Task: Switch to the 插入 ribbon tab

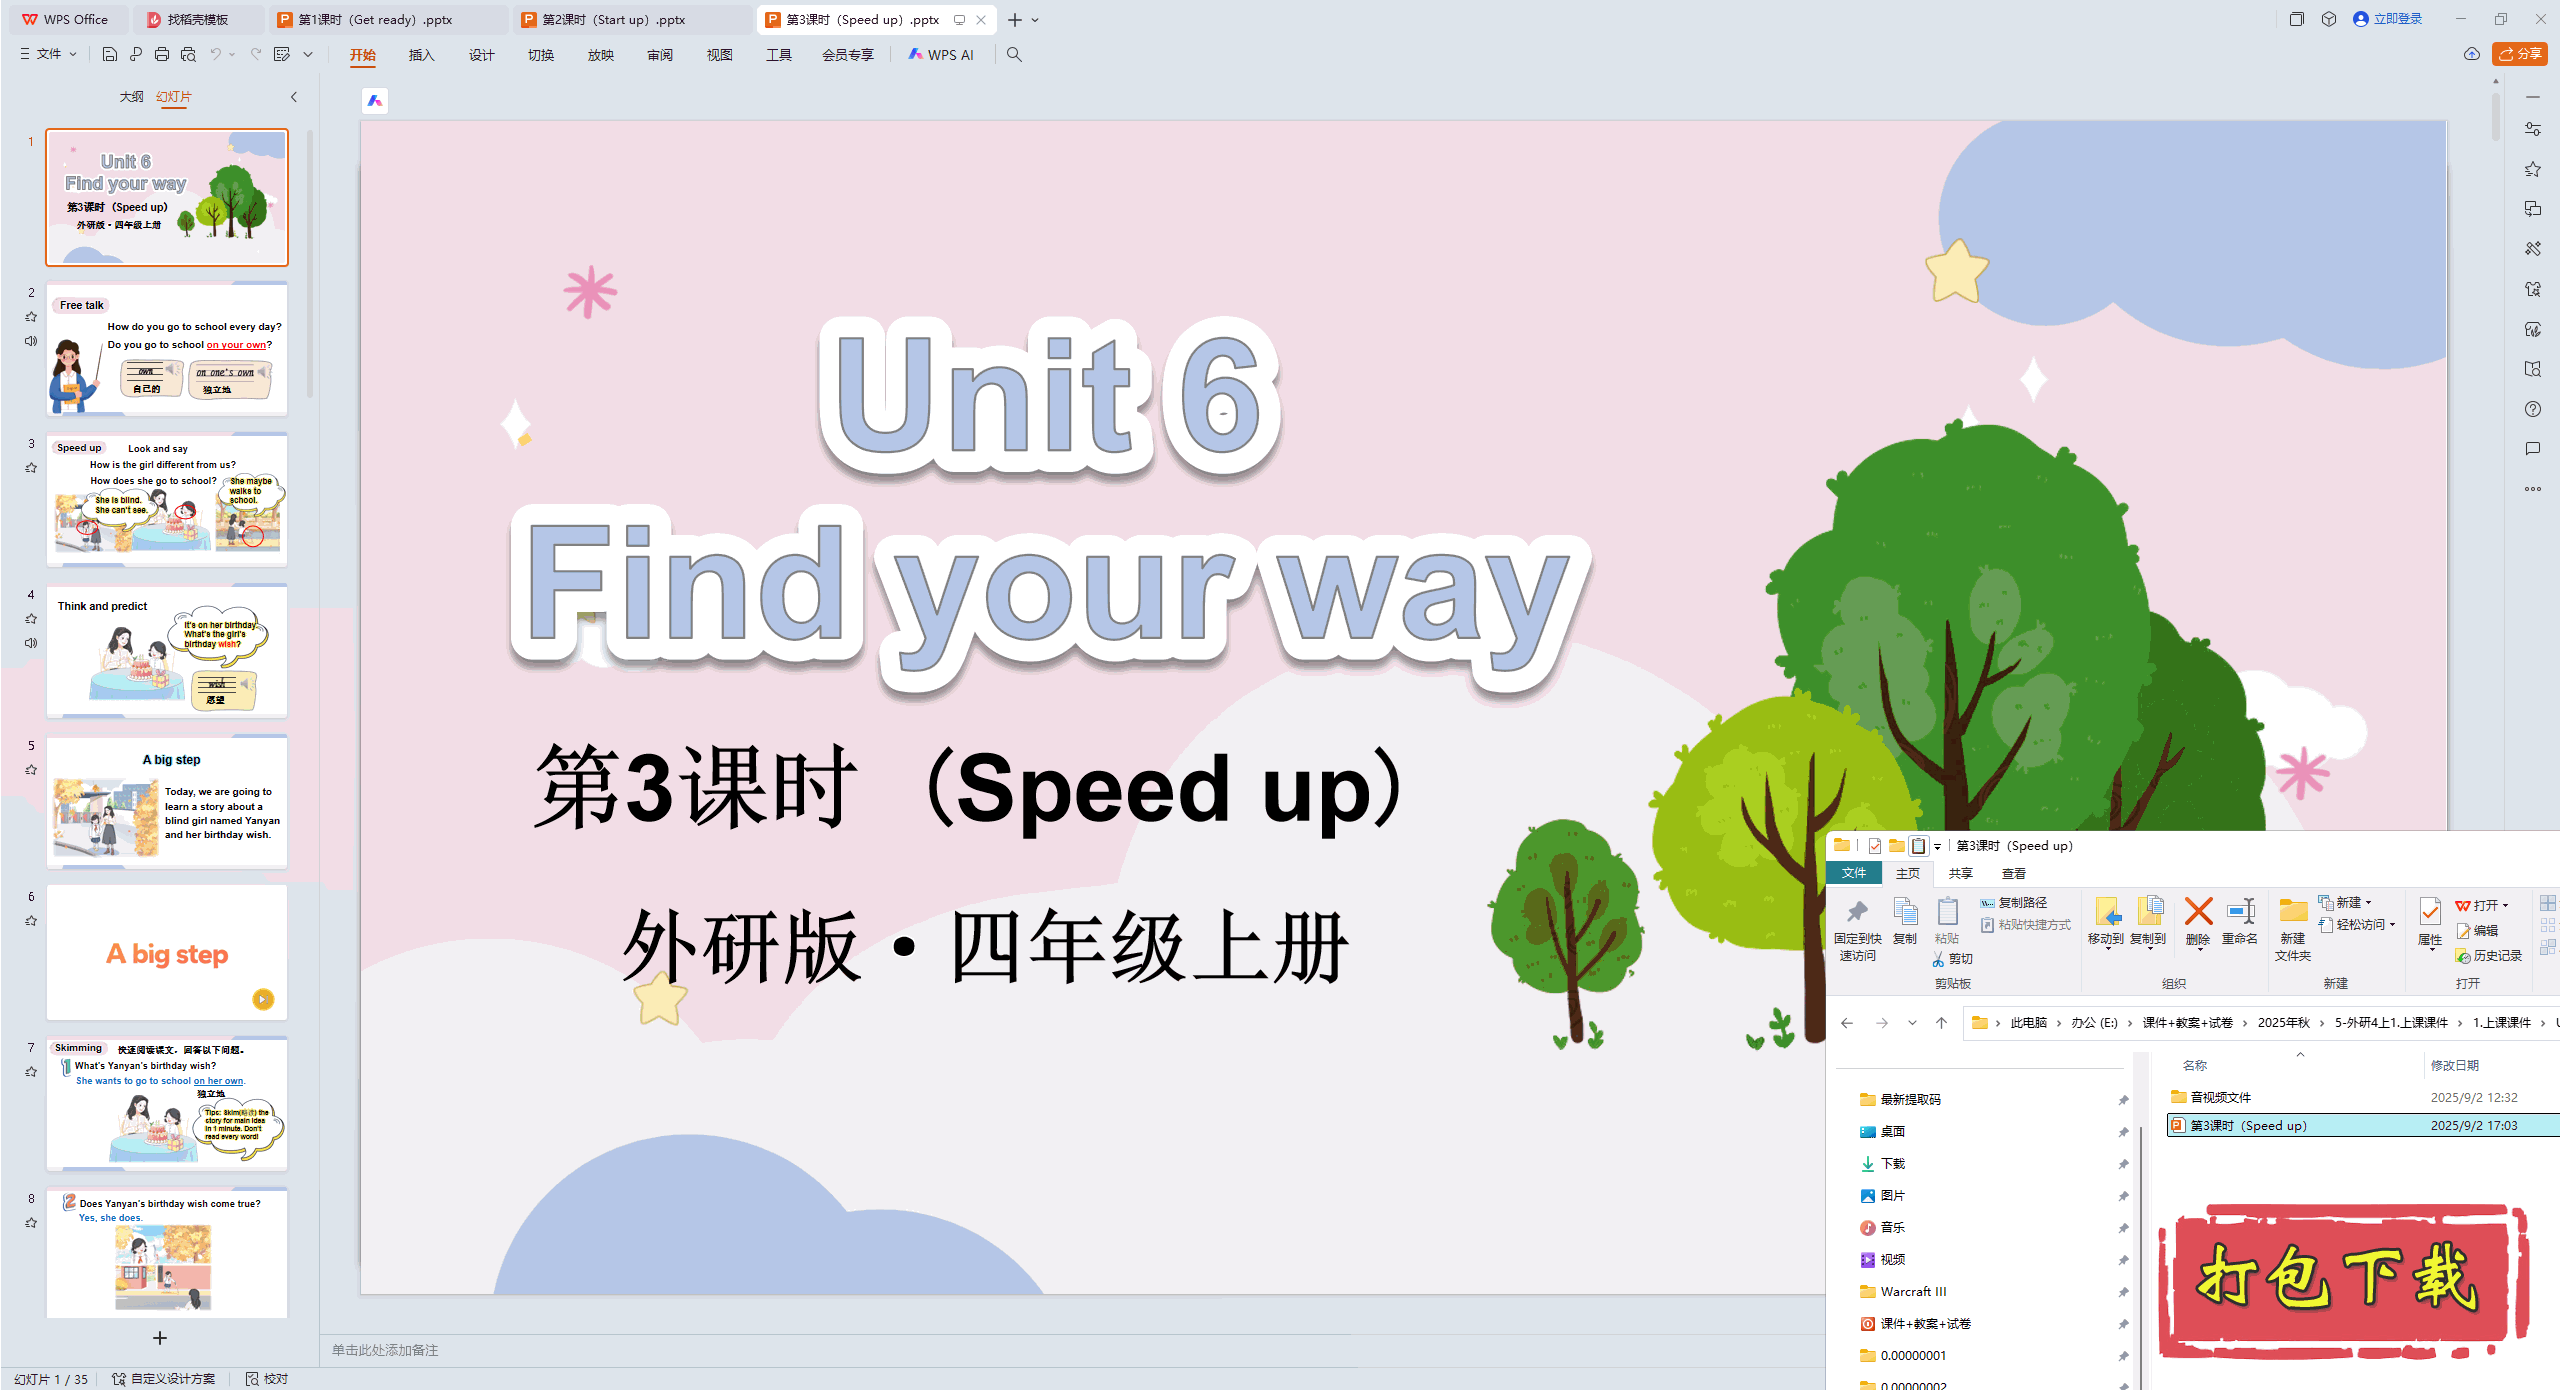Action: coord(421,54)
